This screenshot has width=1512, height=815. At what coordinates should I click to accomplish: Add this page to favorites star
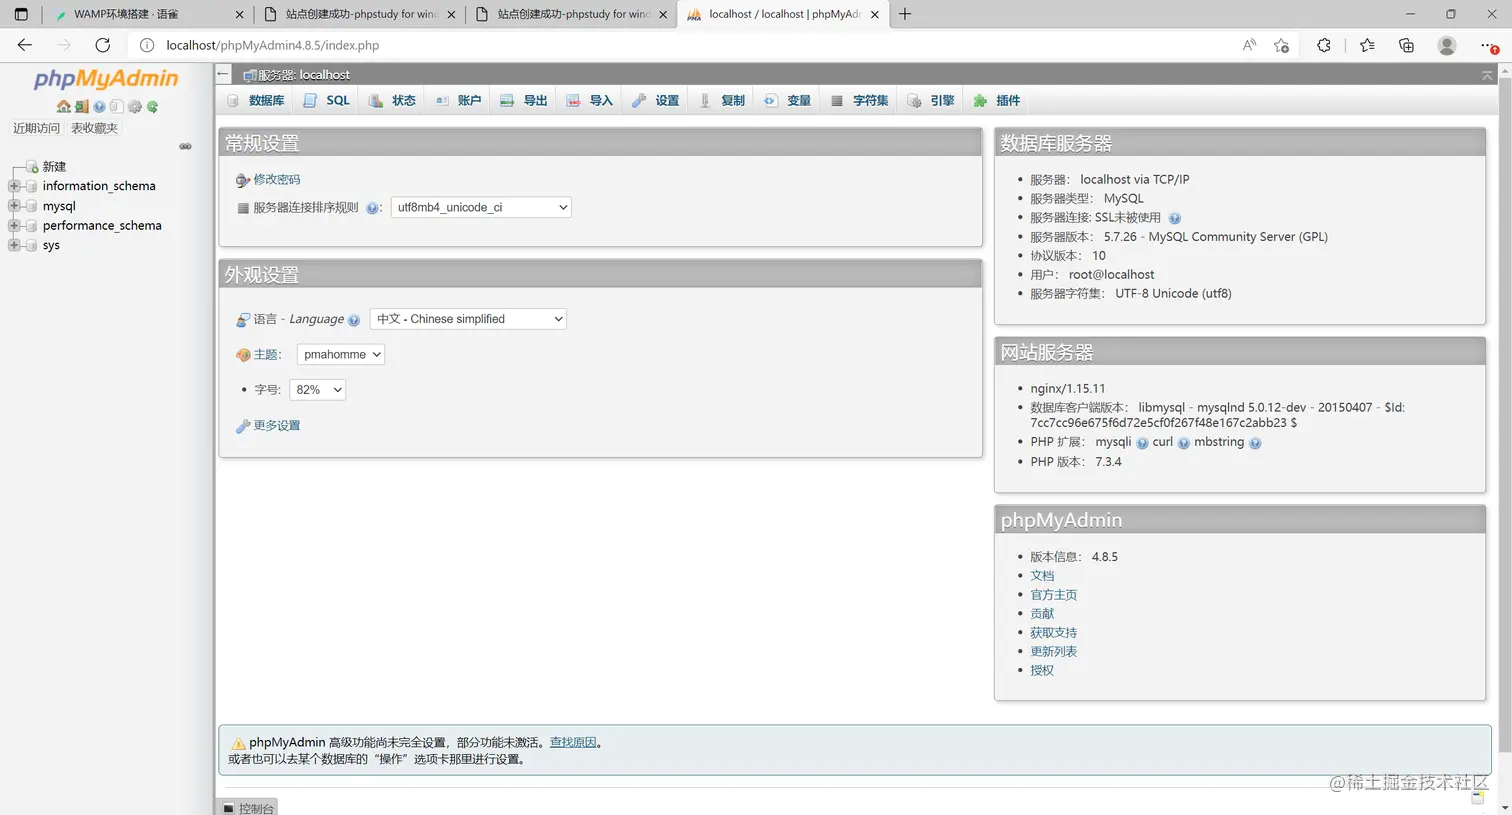click(x=1281, y=45)
